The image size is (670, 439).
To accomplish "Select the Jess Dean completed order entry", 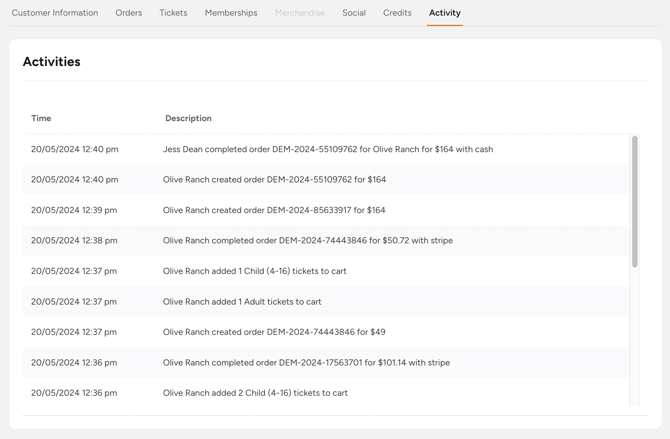I will (x=326, y=149).
